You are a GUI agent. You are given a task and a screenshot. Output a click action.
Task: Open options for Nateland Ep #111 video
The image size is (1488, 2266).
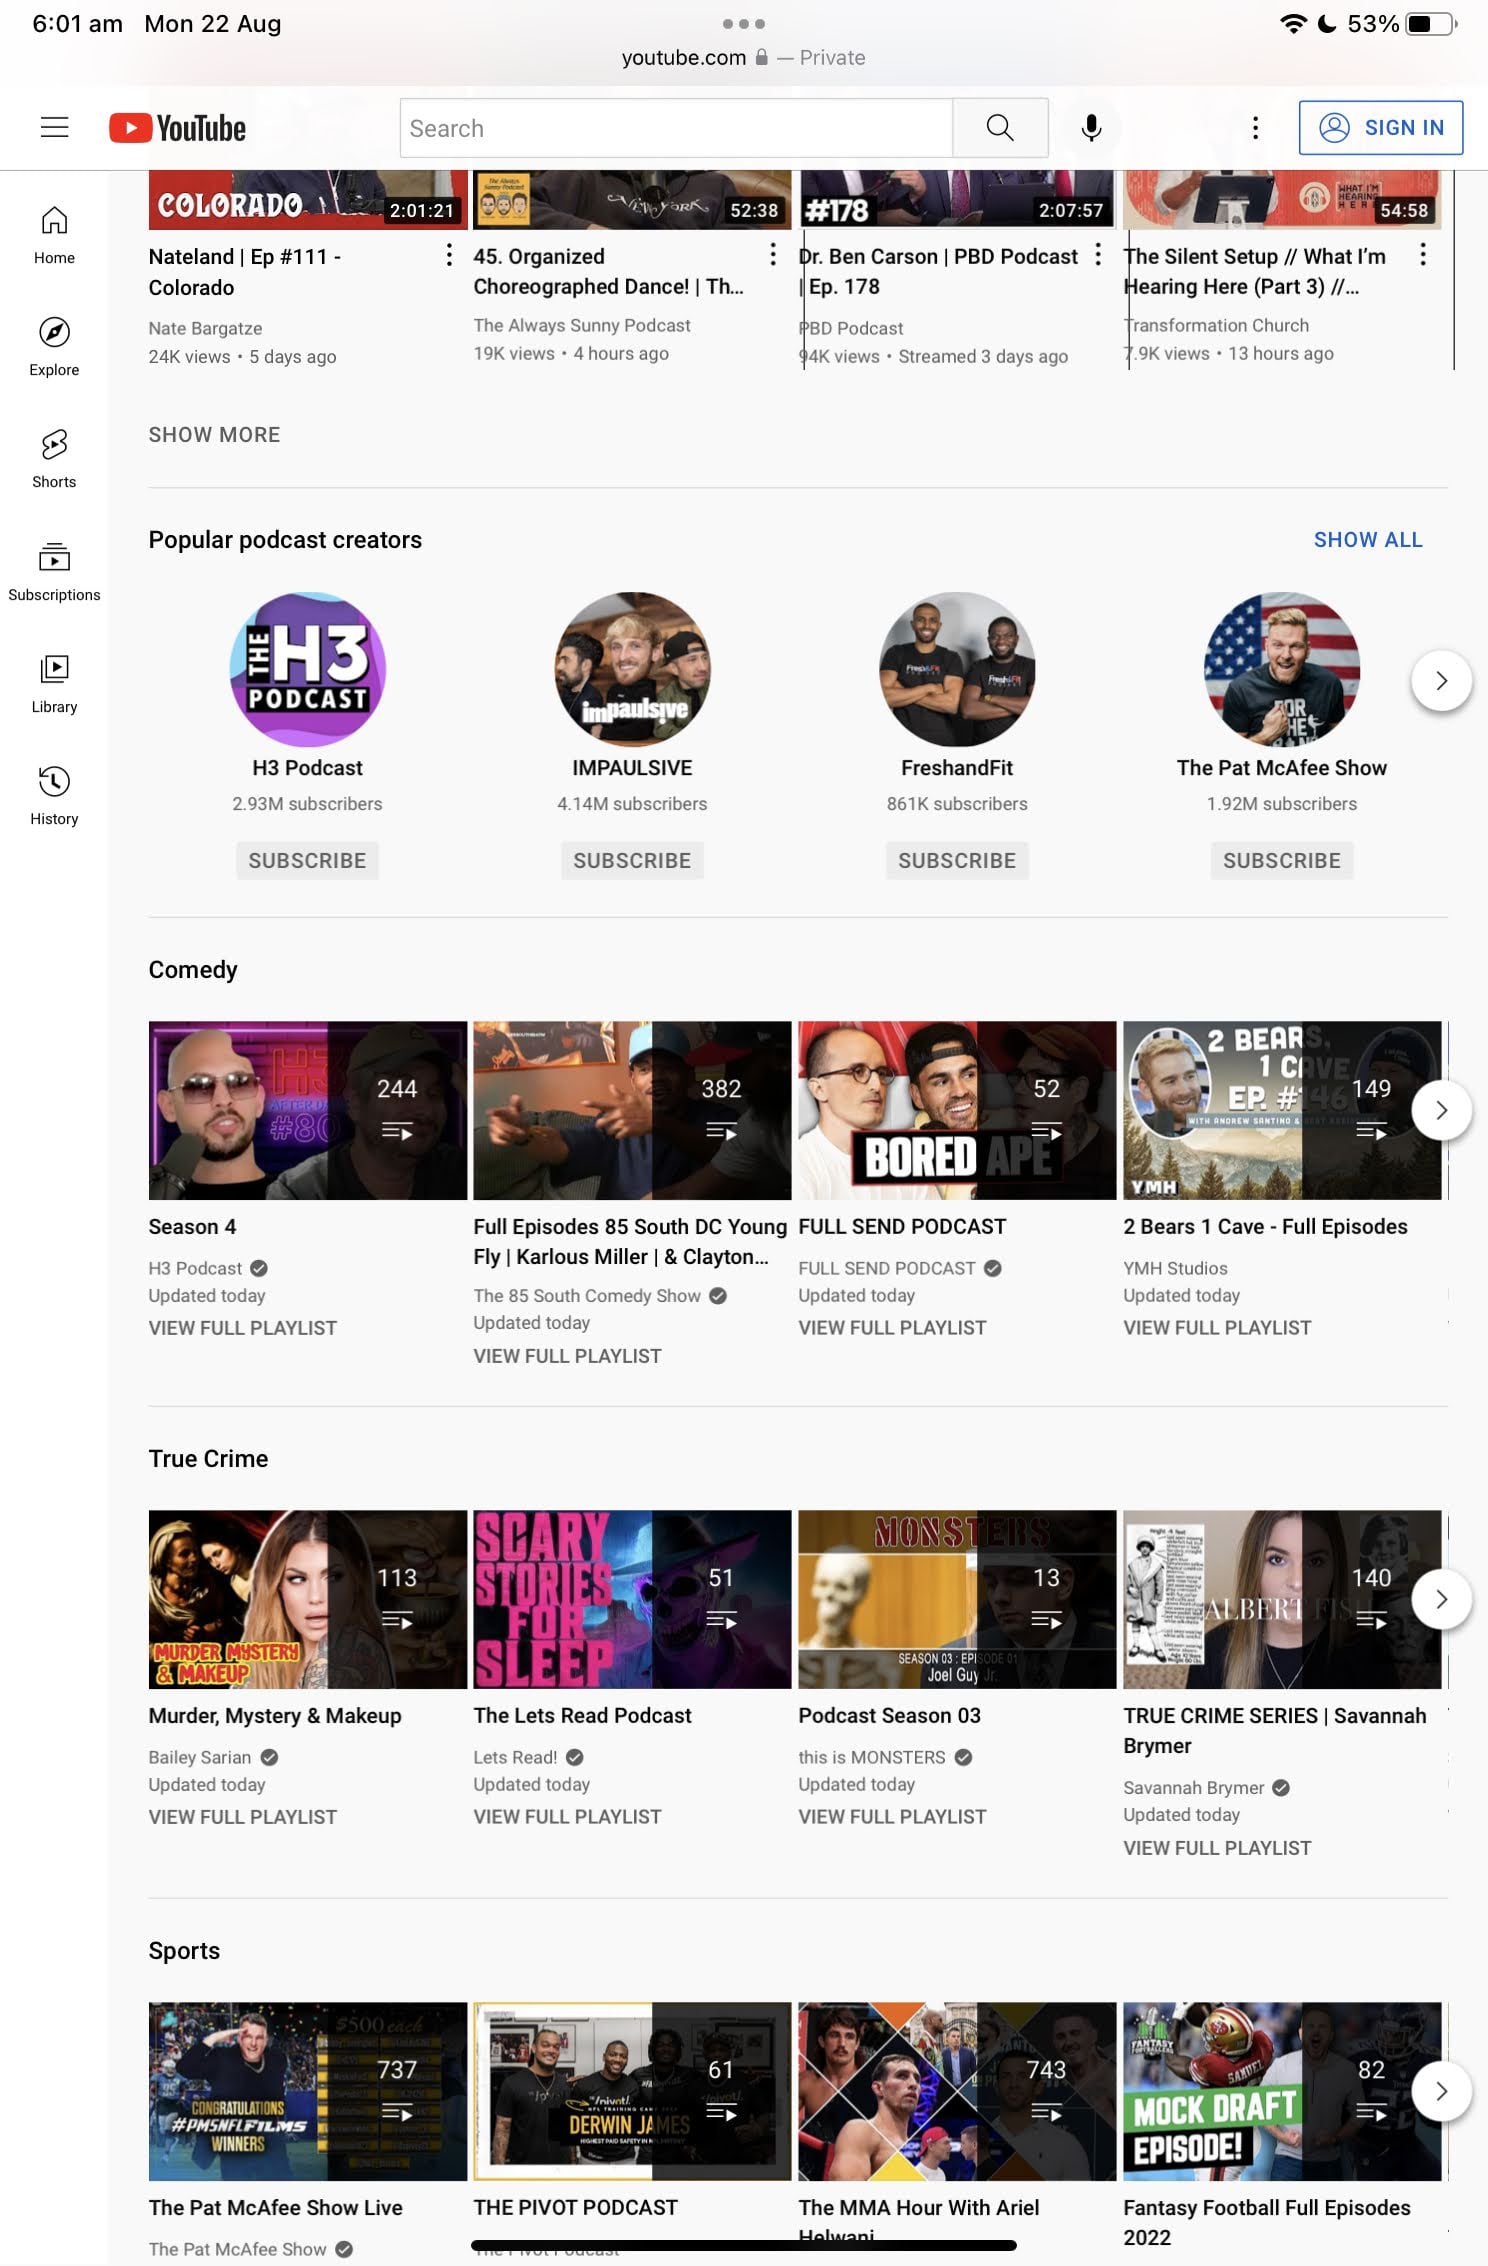[x=448, y=255]
